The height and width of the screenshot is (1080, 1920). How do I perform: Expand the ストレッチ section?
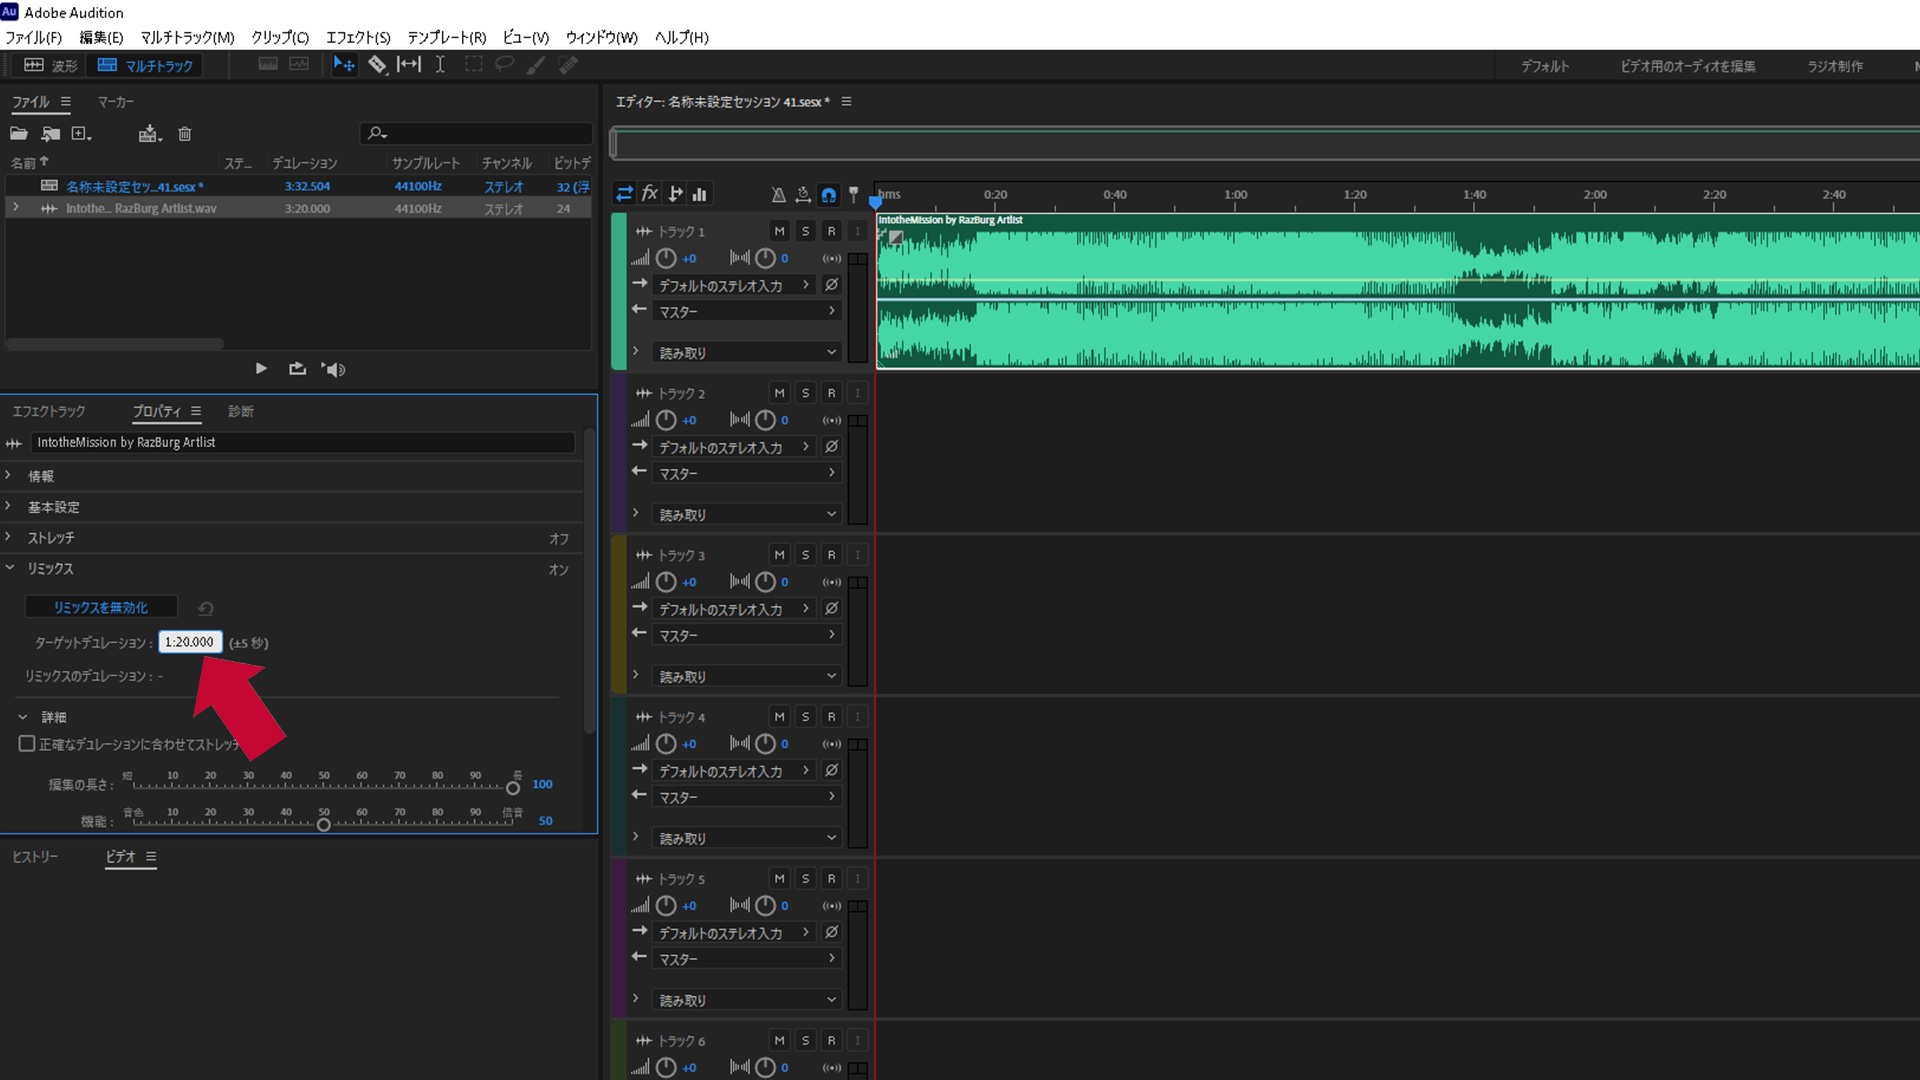pos(8,537)
